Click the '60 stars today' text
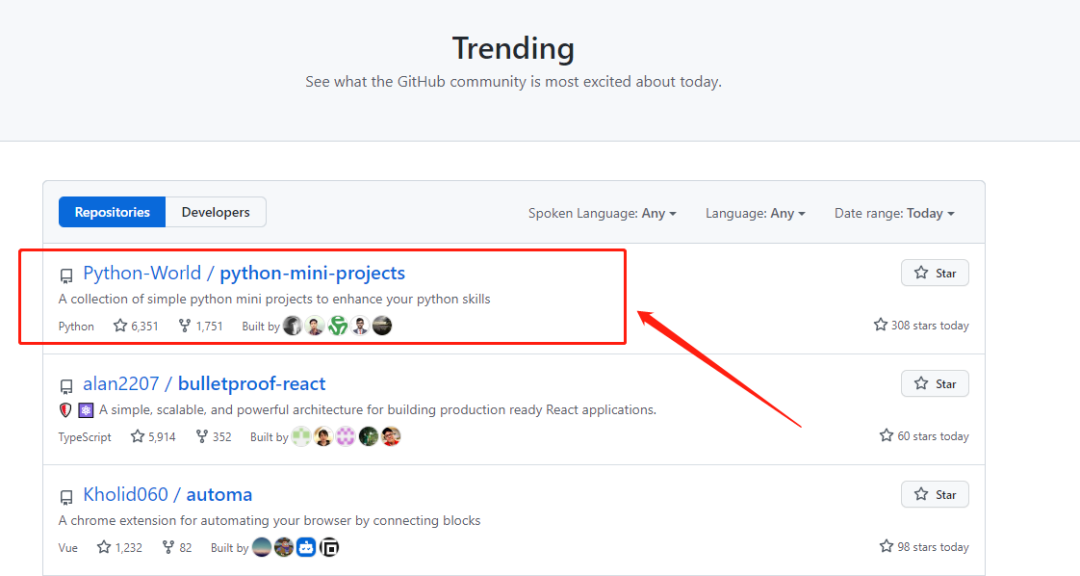This screenshot has height=576, width=1080. pyautogui.click(x=924, y=436)
